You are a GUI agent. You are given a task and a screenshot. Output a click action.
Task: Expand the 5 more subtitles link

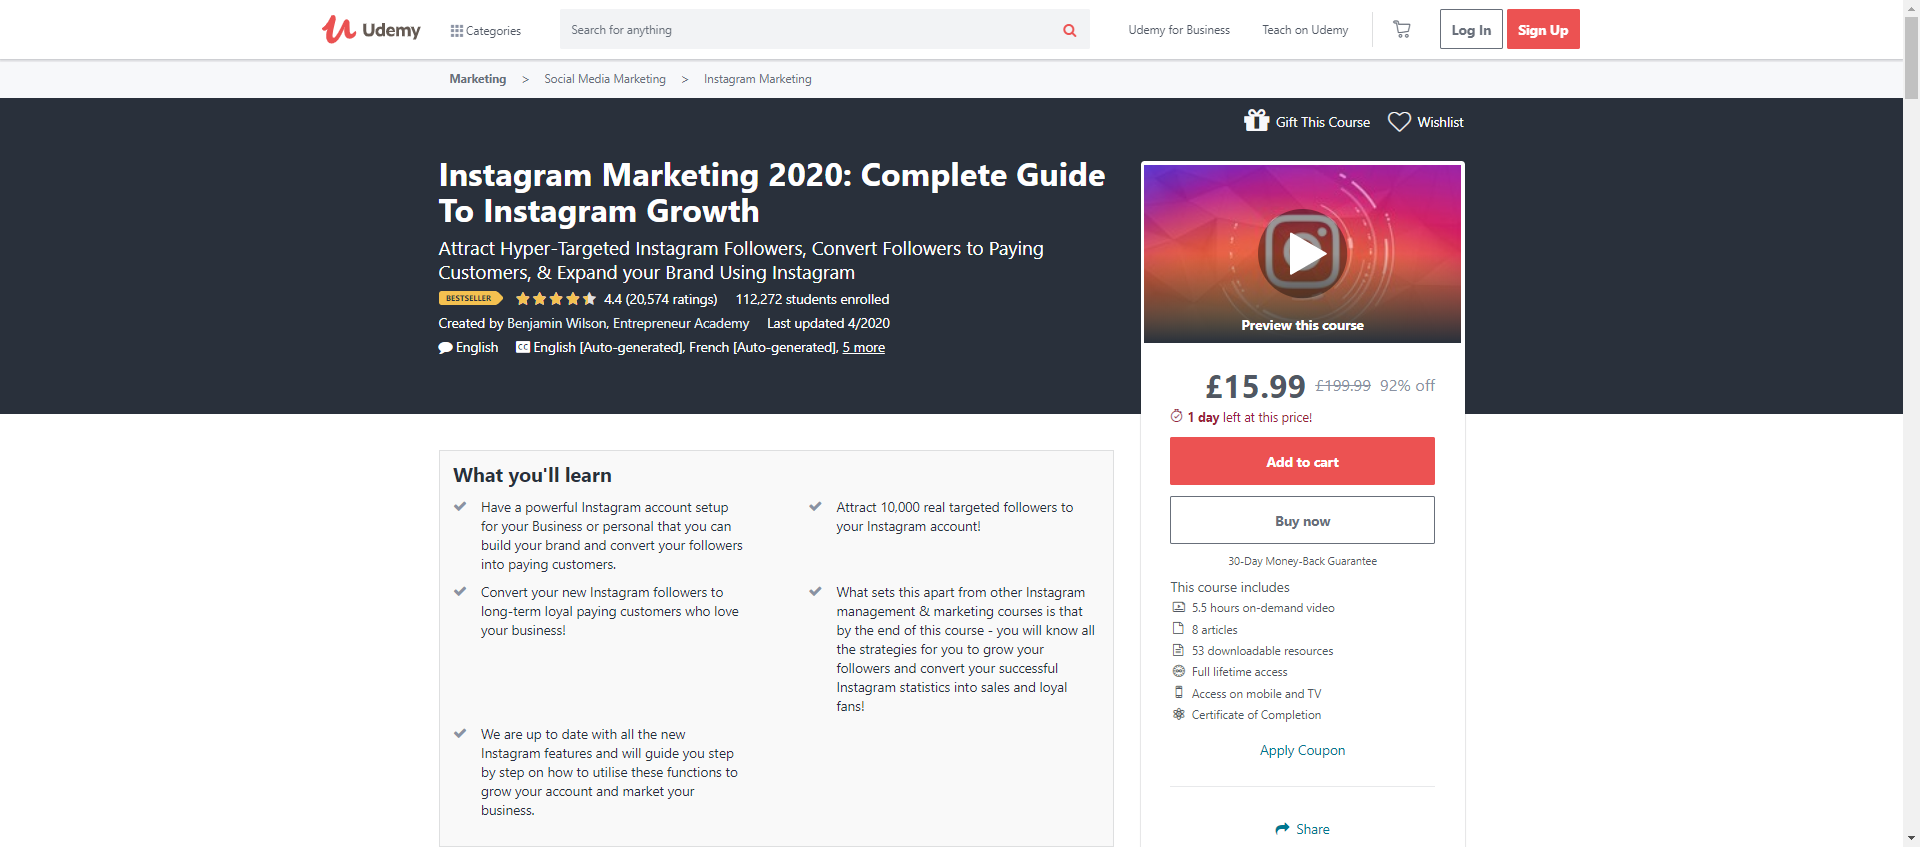coord(863,348)
